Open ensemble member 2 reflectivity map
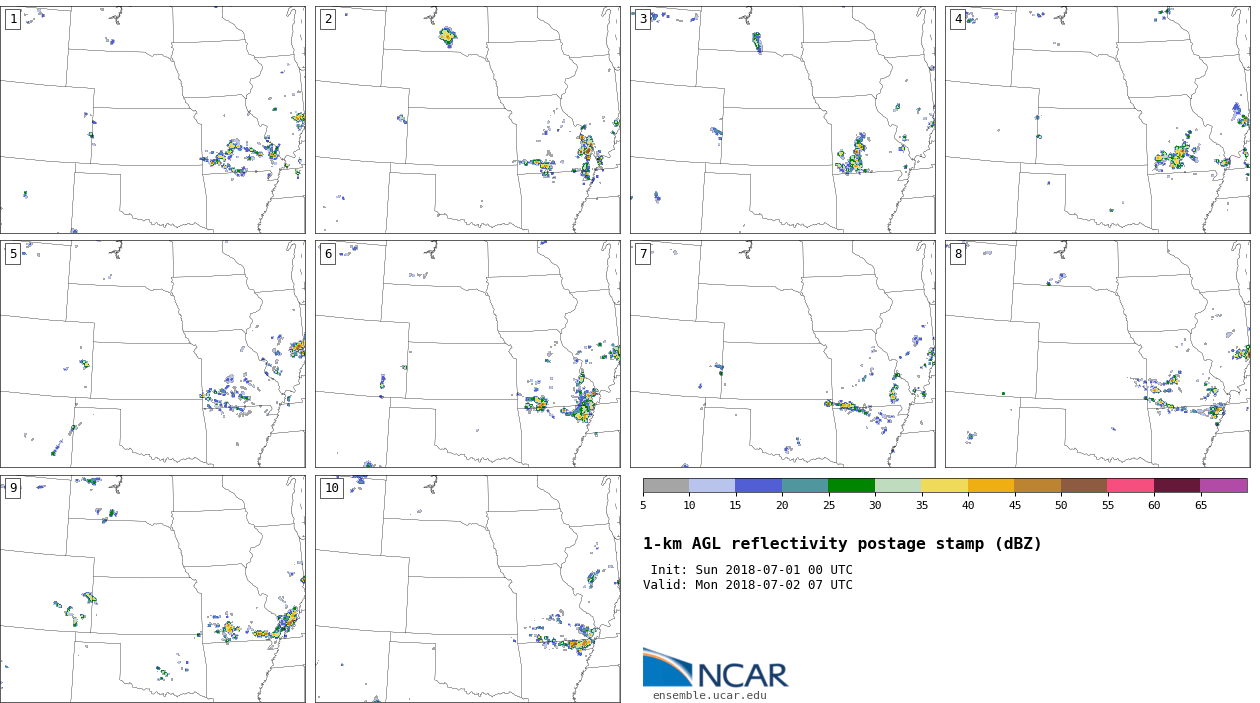Screen dimensions: 1260x703 point(467,120)
